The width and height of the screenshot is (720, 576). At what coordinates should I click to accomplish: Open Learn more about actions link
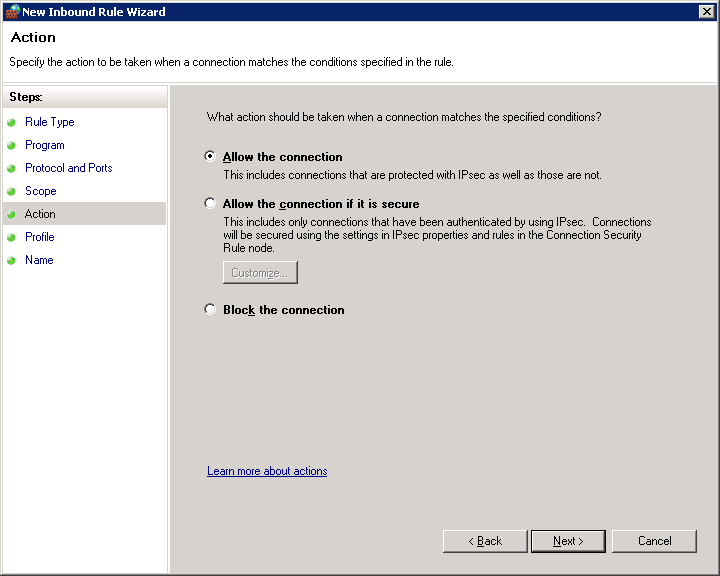(267, 471)
